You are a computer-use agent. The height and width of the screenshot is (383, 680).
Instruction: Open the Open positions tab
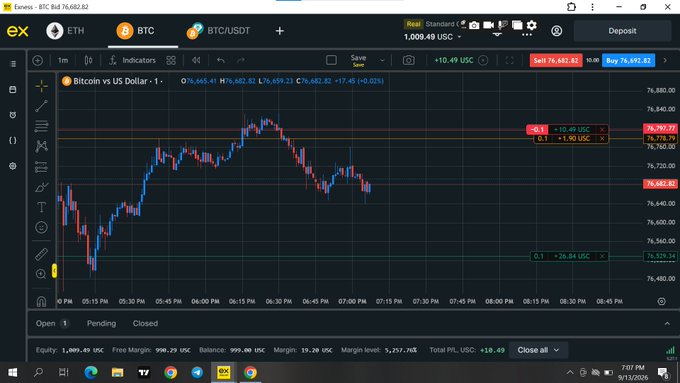[x=52, y=324]
